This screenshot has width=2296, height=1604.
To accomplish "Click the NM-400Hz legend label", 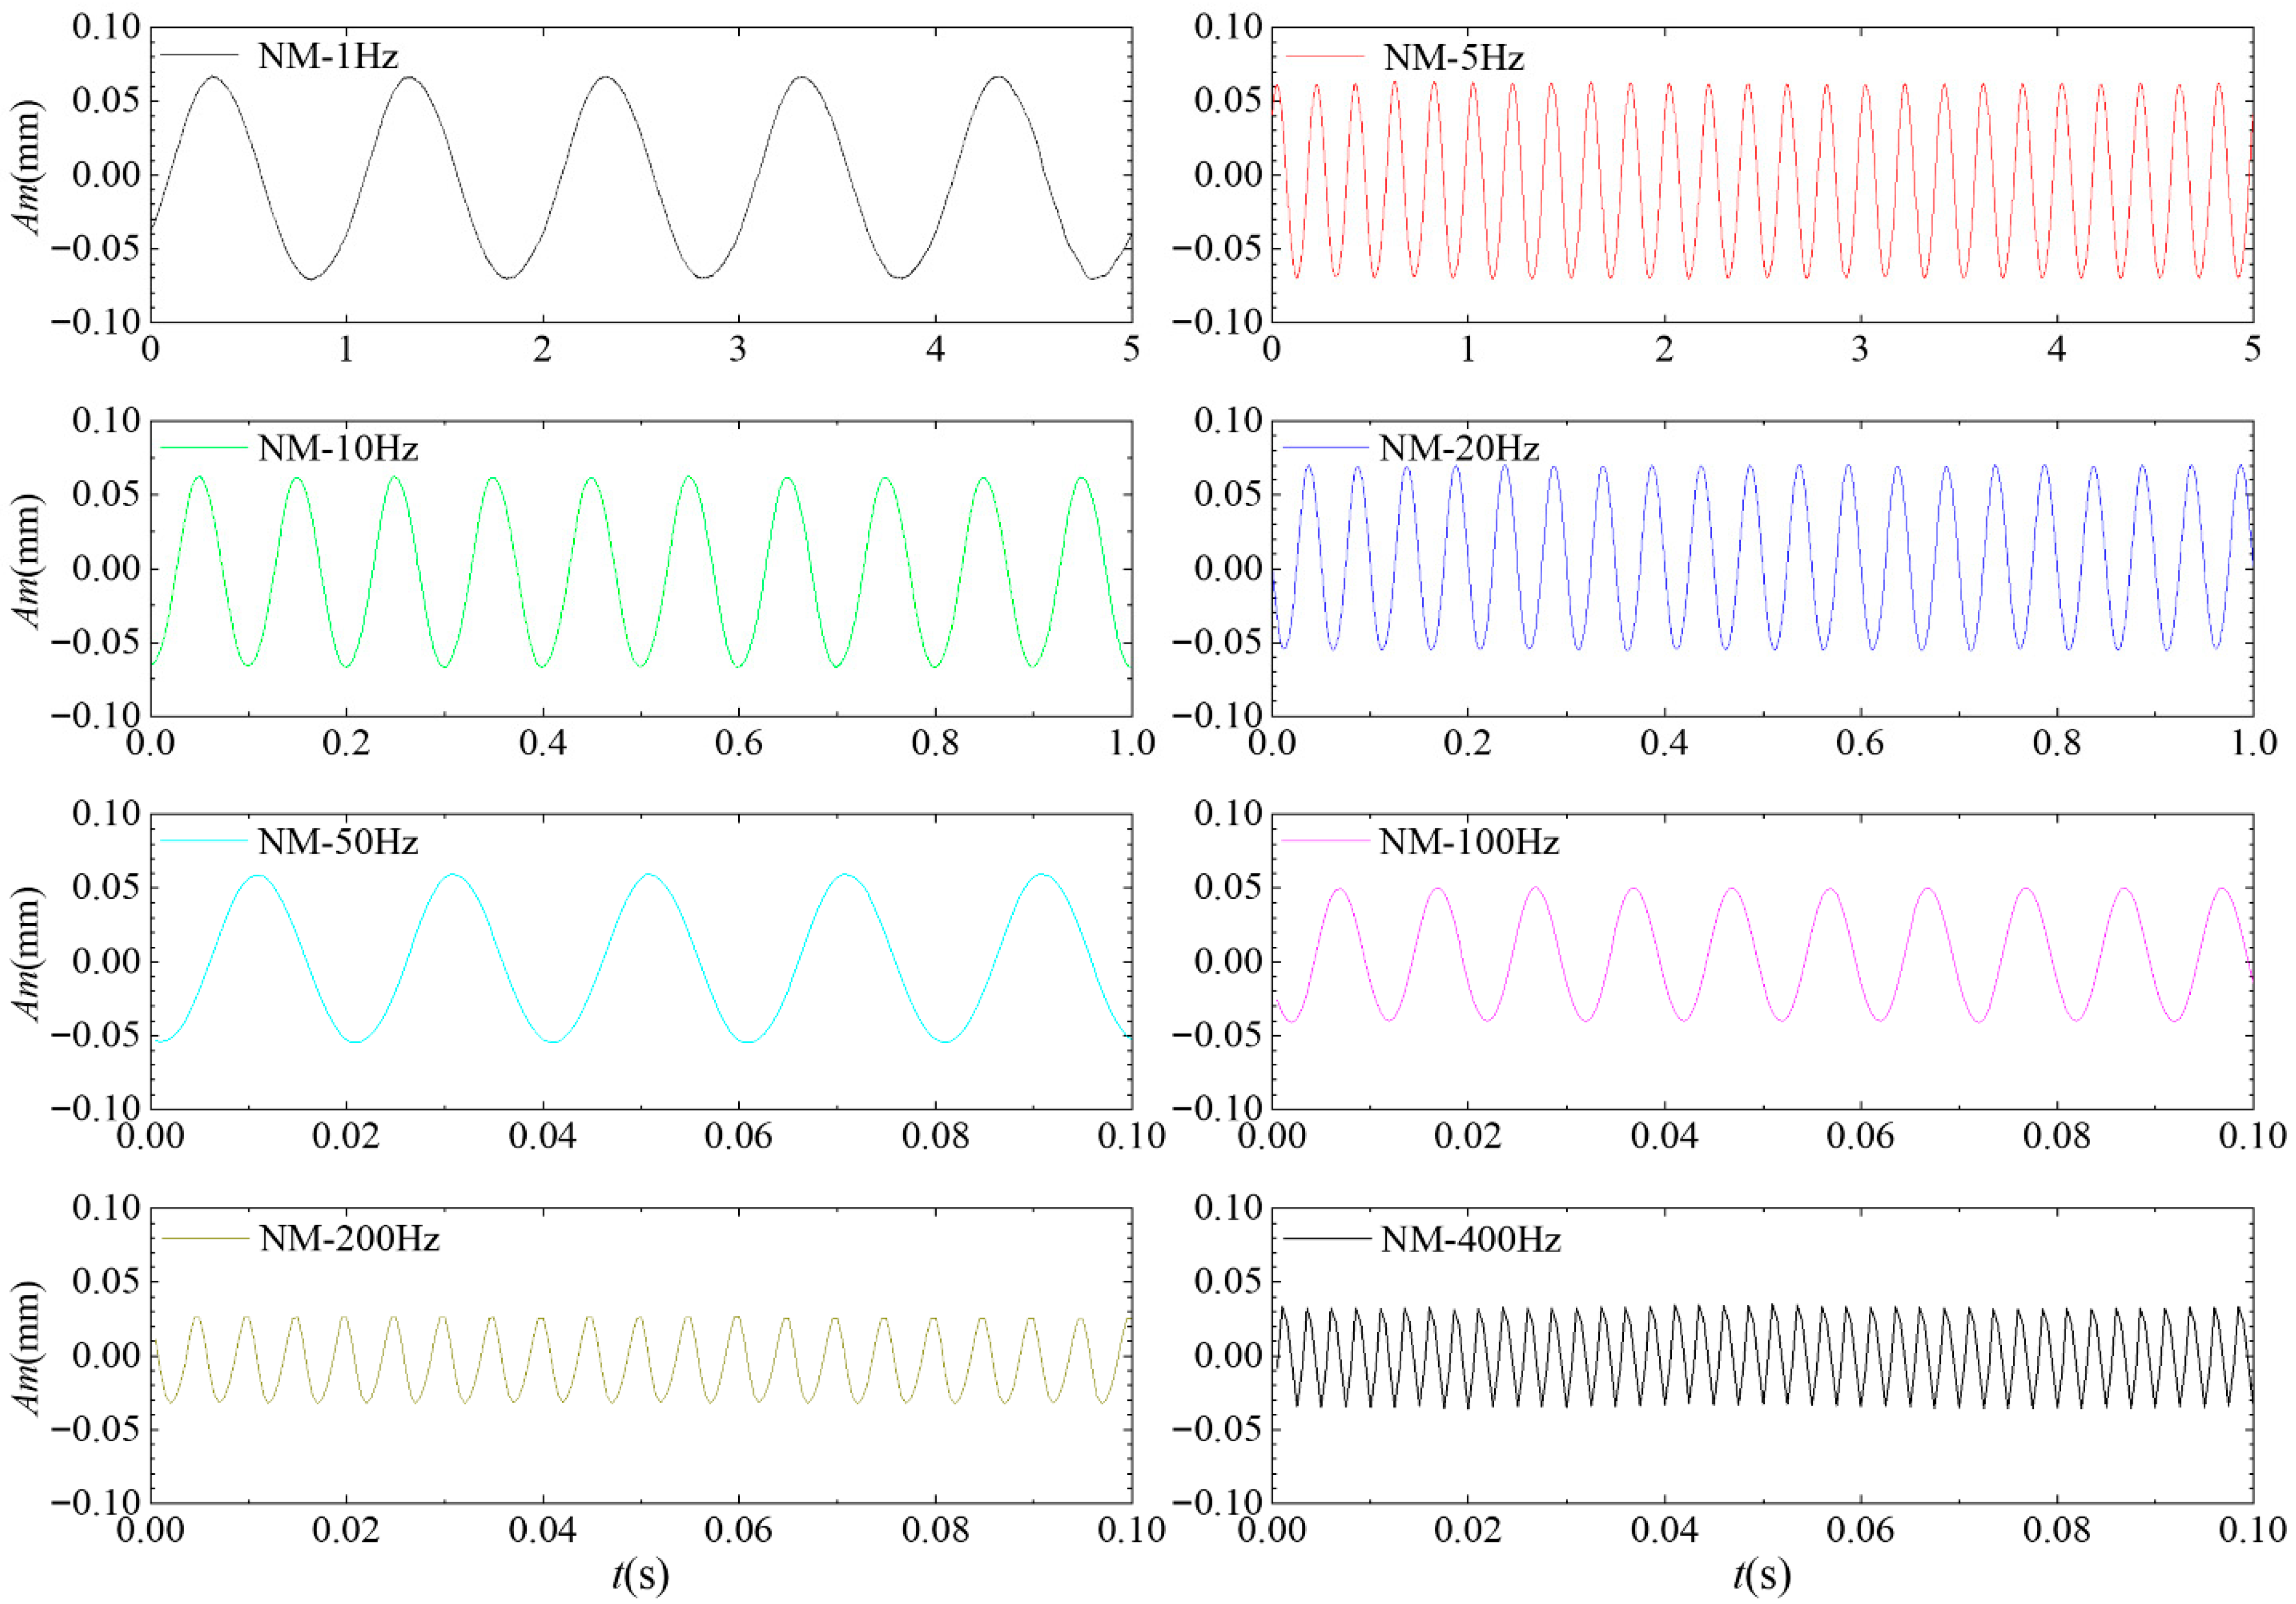I will pyautogui.click(x=1470, y=1240).
